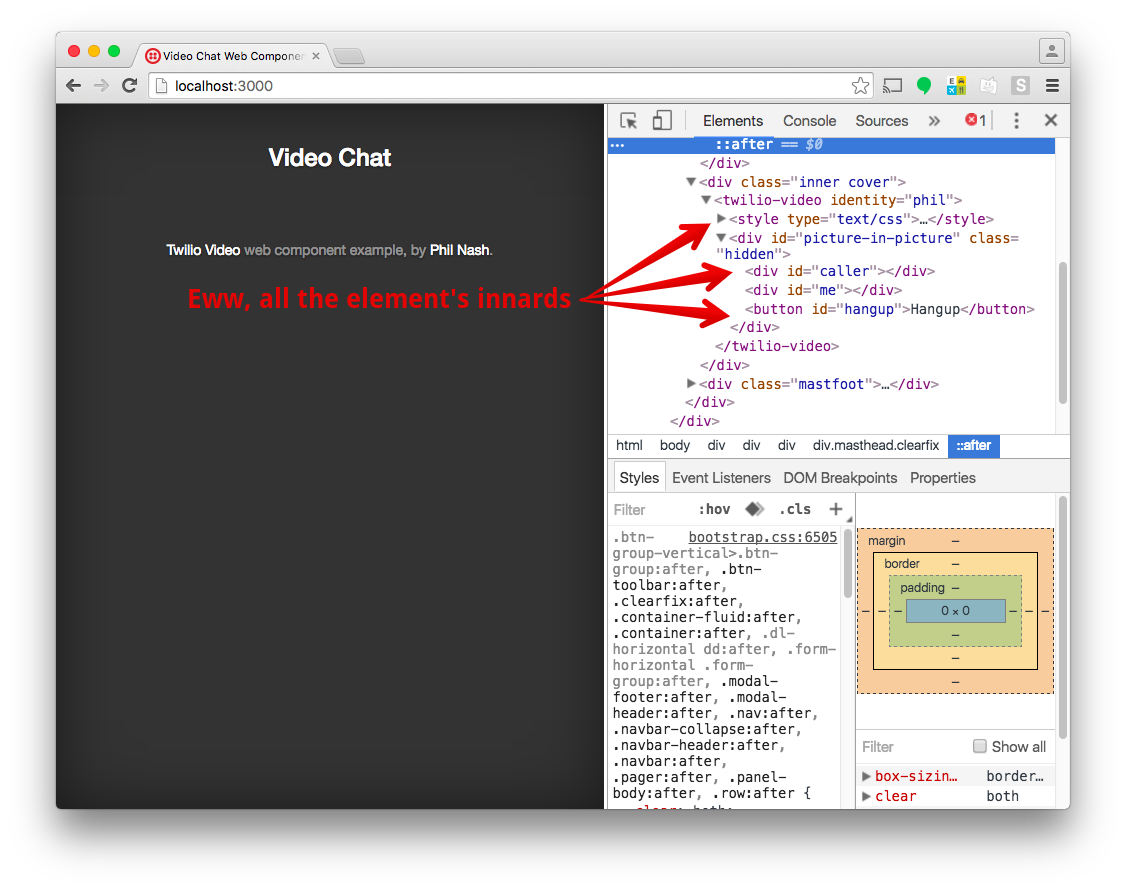Image resolution: width=1126 pixels, height=889 pixels.
Task: Expand the div class mastfoot node
Action: click(691, 384)
